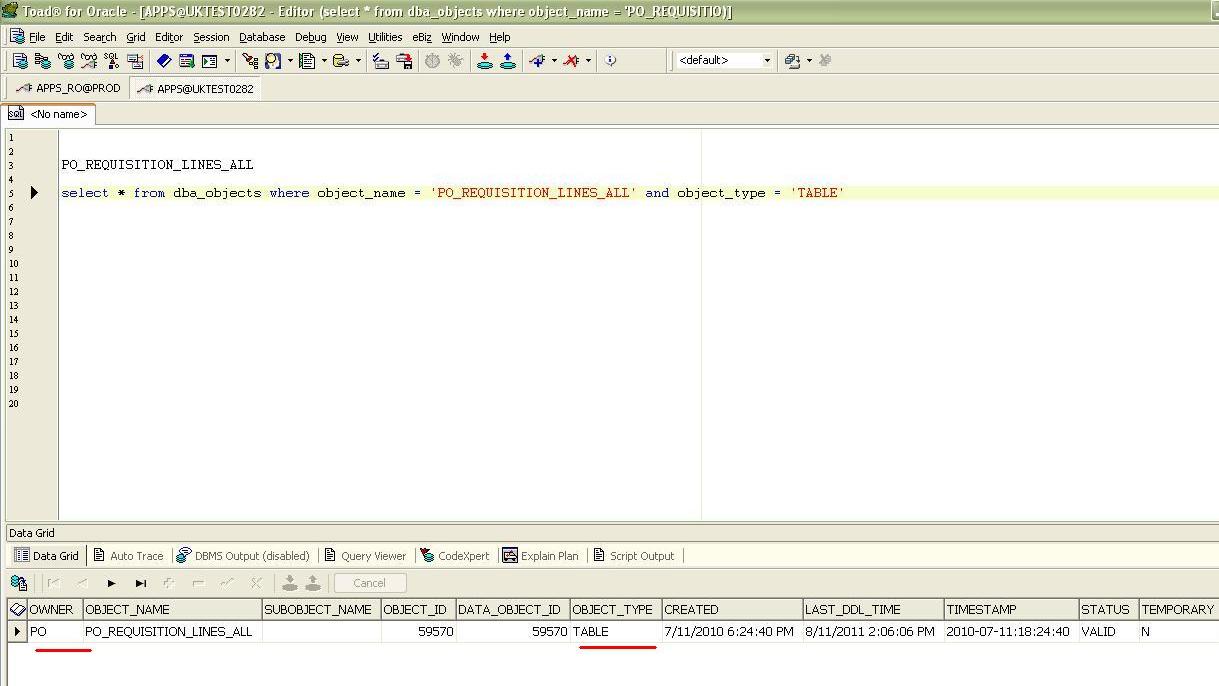Open the Database menu

[262, 37]
